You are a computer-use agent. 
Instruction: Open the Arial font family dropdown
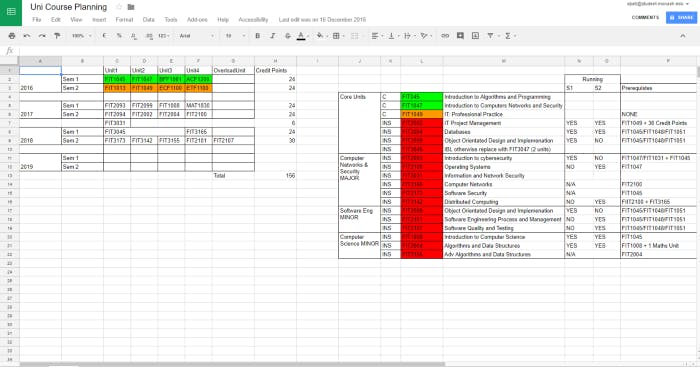(196, 36)
